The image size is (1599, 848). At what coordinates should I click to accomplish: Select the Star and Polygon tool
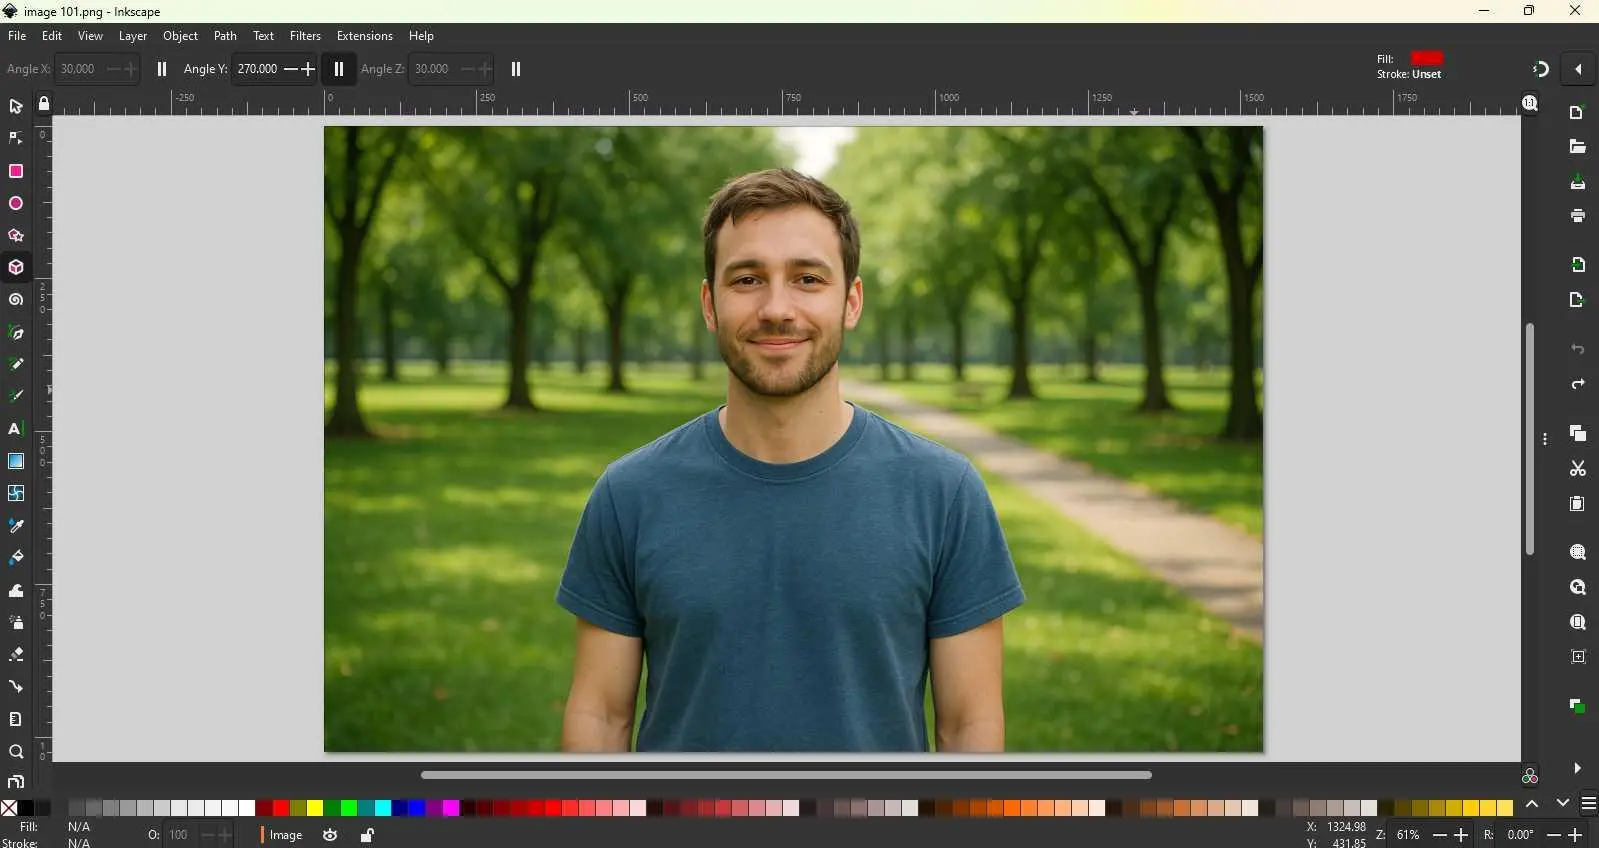[x=16, y=236]
